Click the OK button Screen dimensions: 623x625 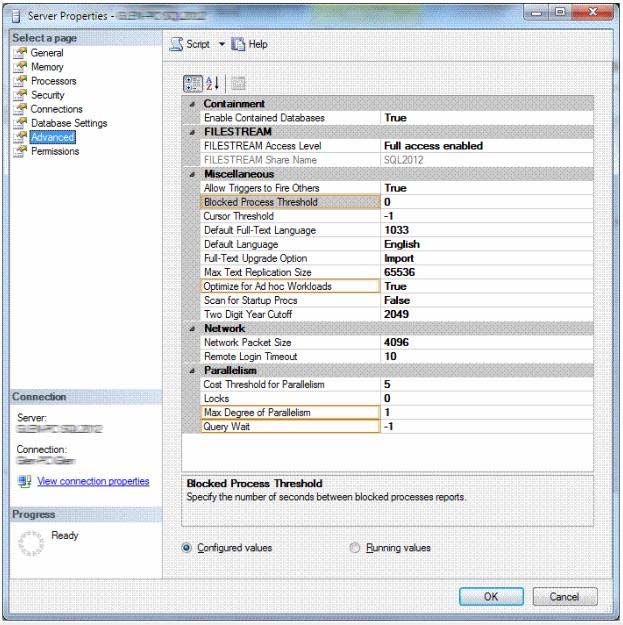[x=491, y=596]
